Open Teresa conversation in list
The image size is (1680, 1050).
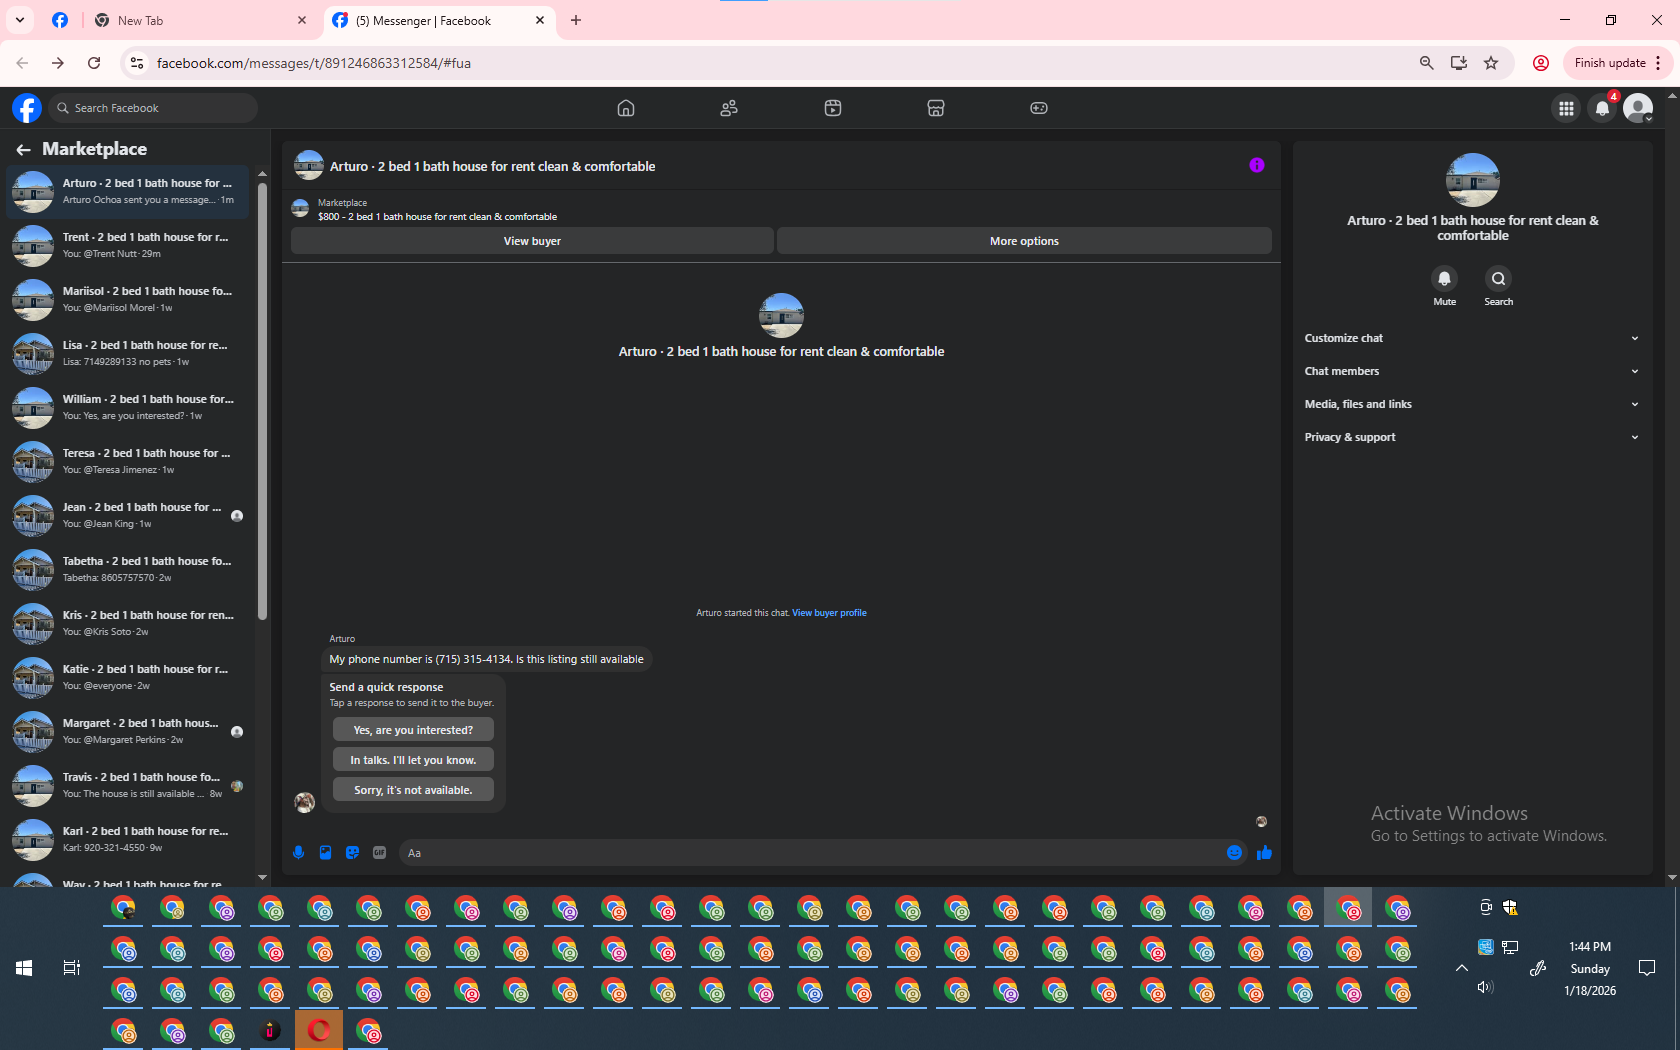(128, 461)
